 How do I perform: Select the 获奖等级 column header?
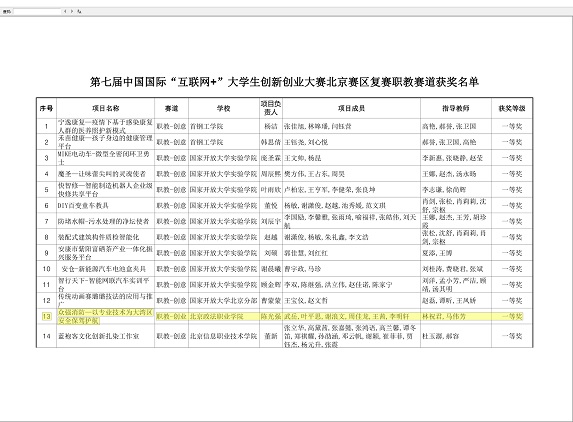[512, 108]
